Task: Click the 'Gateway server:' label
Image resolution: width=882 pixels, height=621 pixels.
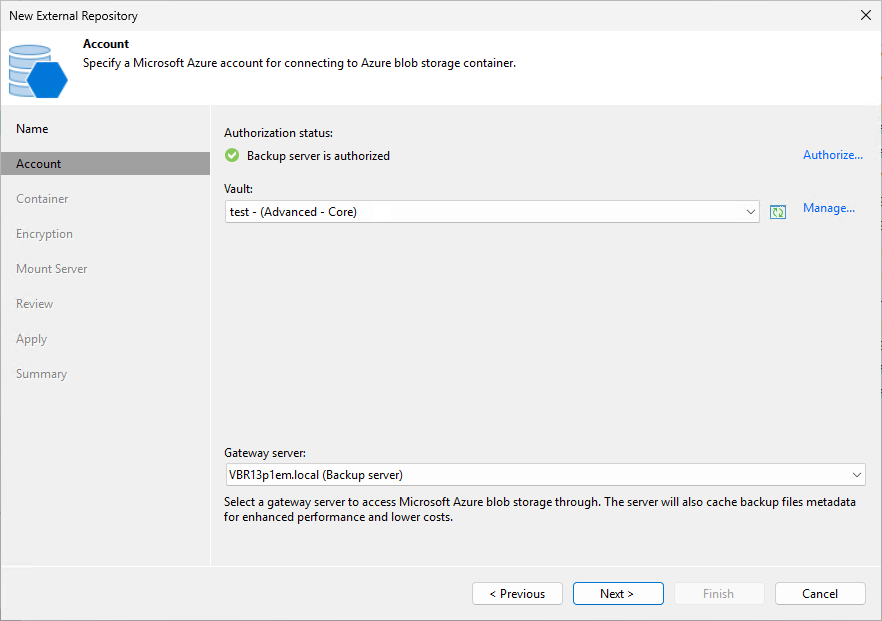Action: 265,453
